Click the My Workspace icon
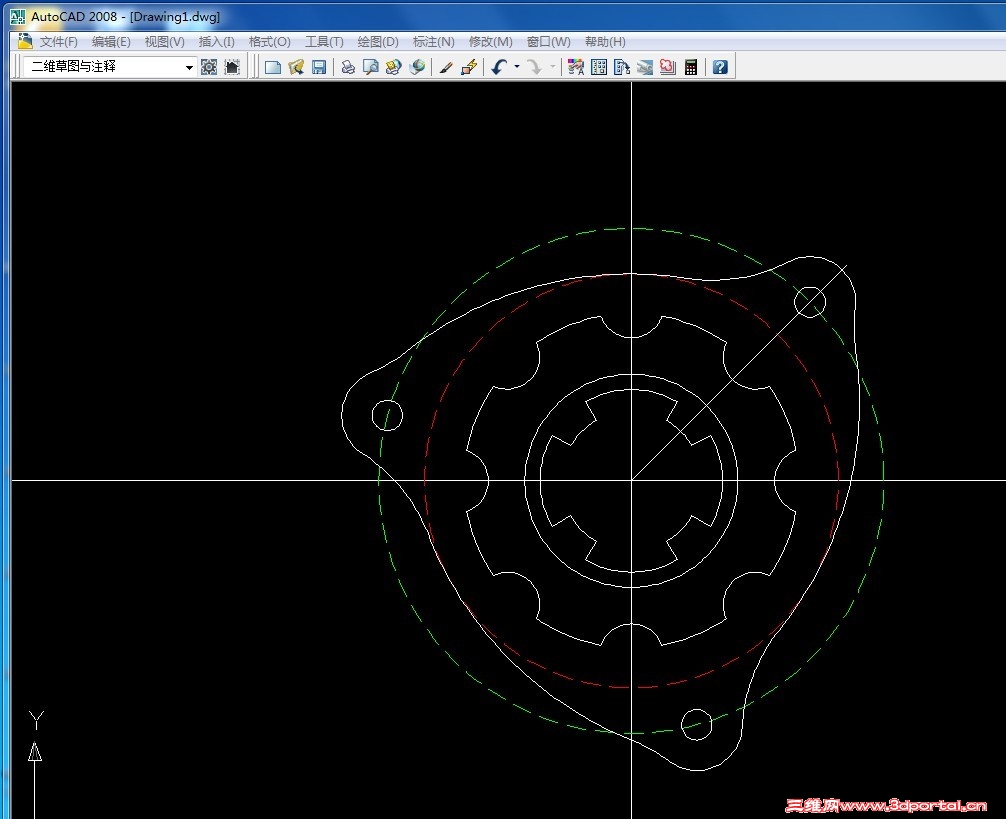 coord(232,67)
